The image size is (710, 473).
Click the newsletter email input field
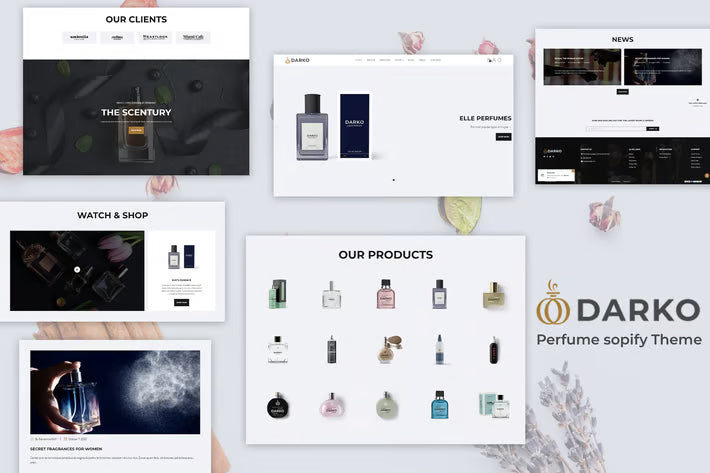616,129
